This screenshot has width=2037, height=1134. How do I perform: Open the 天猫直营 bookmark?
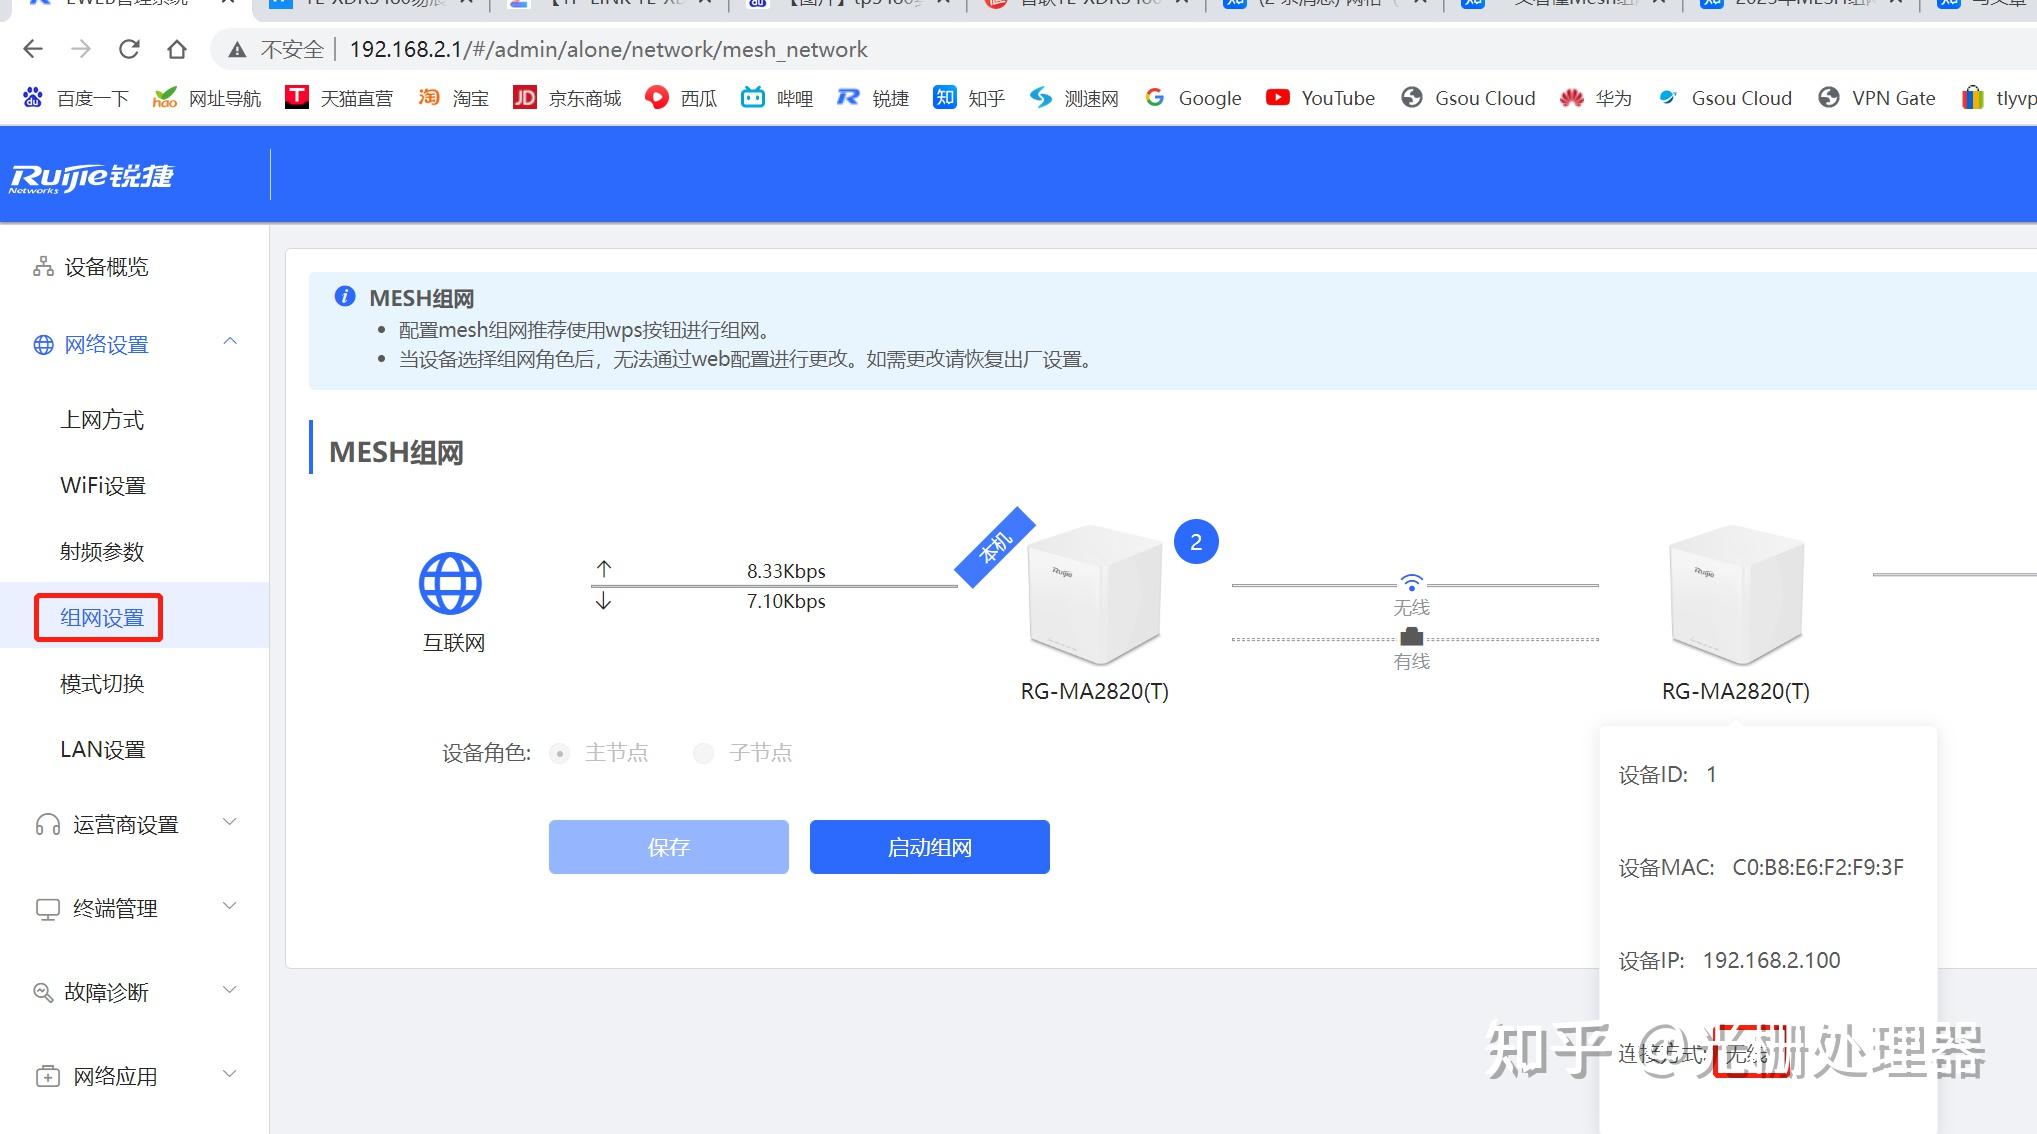(339, 98)
